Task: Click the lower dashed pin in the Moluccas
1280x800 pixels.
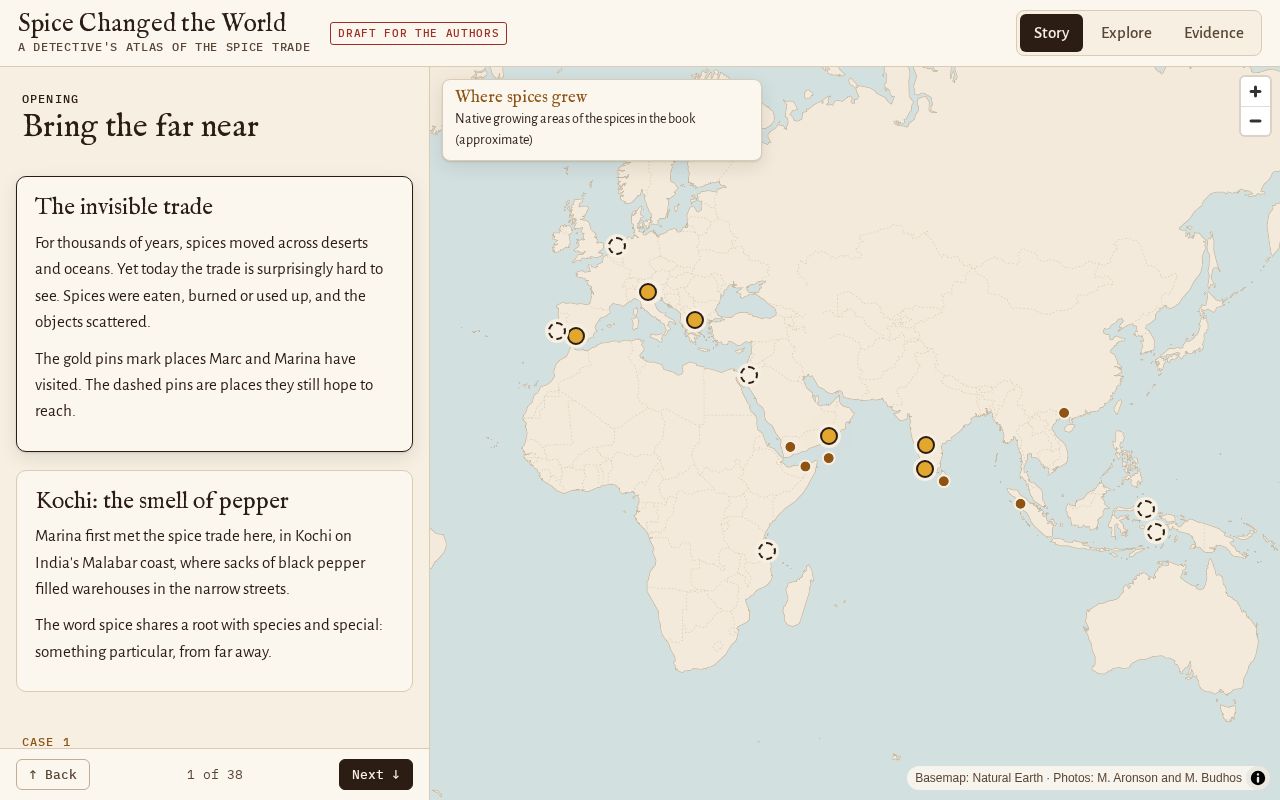Action: 1156,532
